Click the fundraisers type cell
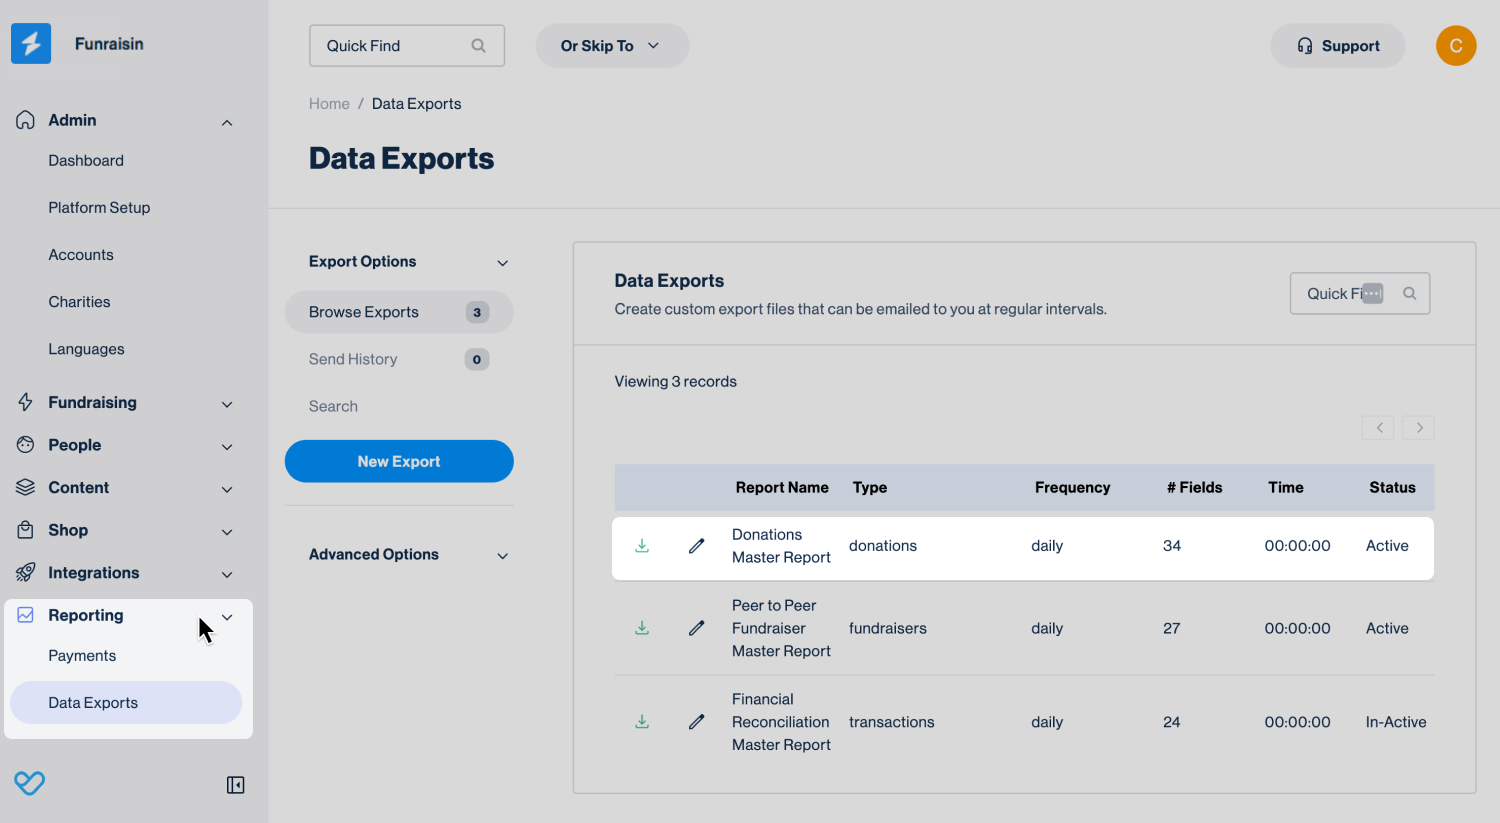Image resolution: width=1500 pixels, height=823 pixels. pos(888,628)
